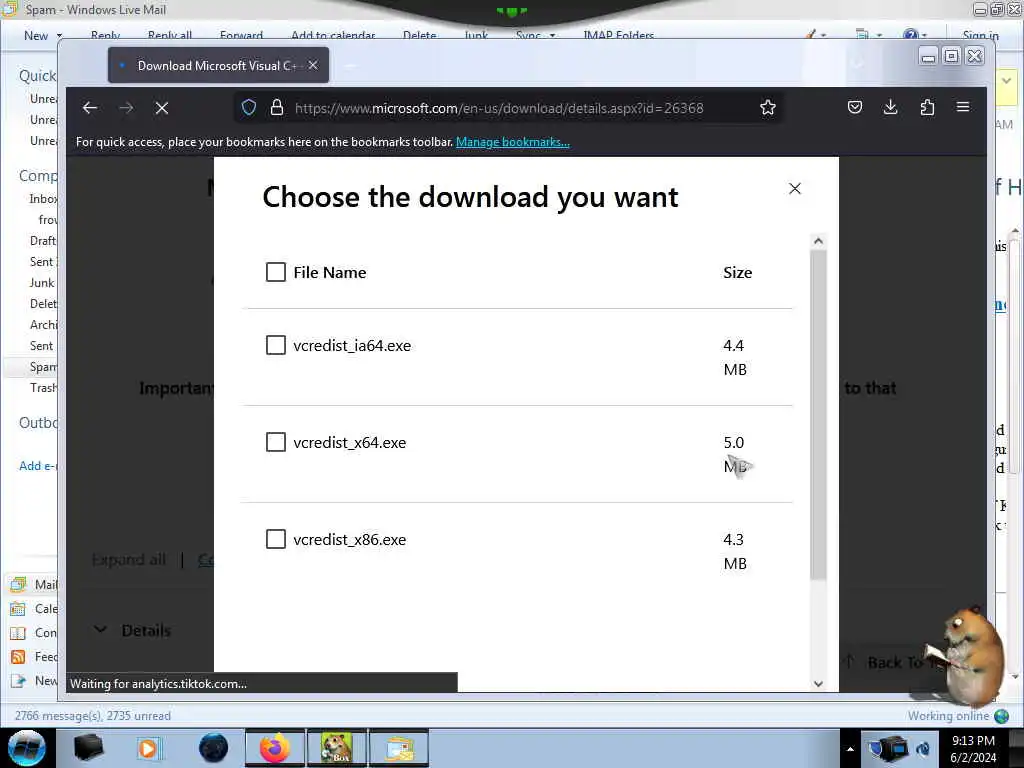
Task: Close the Choose the download dialog
Action: (x=795, y=189)
